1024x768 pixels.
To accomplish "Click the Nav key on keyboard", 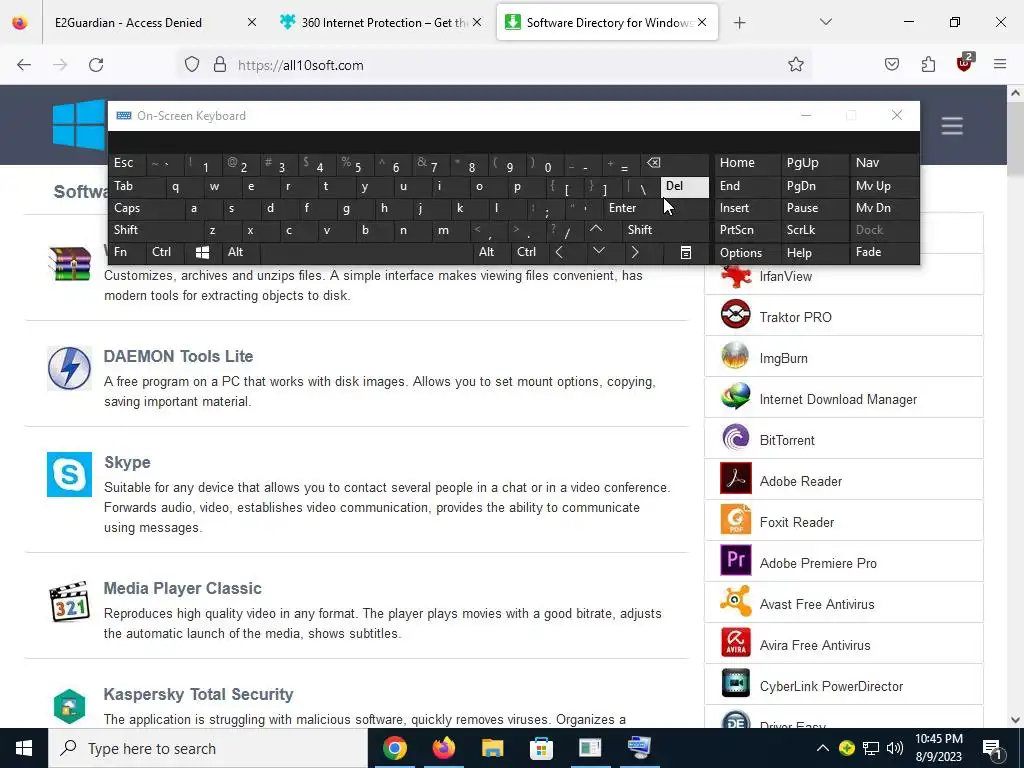I will pyautogui.click(x=884, y=163).
